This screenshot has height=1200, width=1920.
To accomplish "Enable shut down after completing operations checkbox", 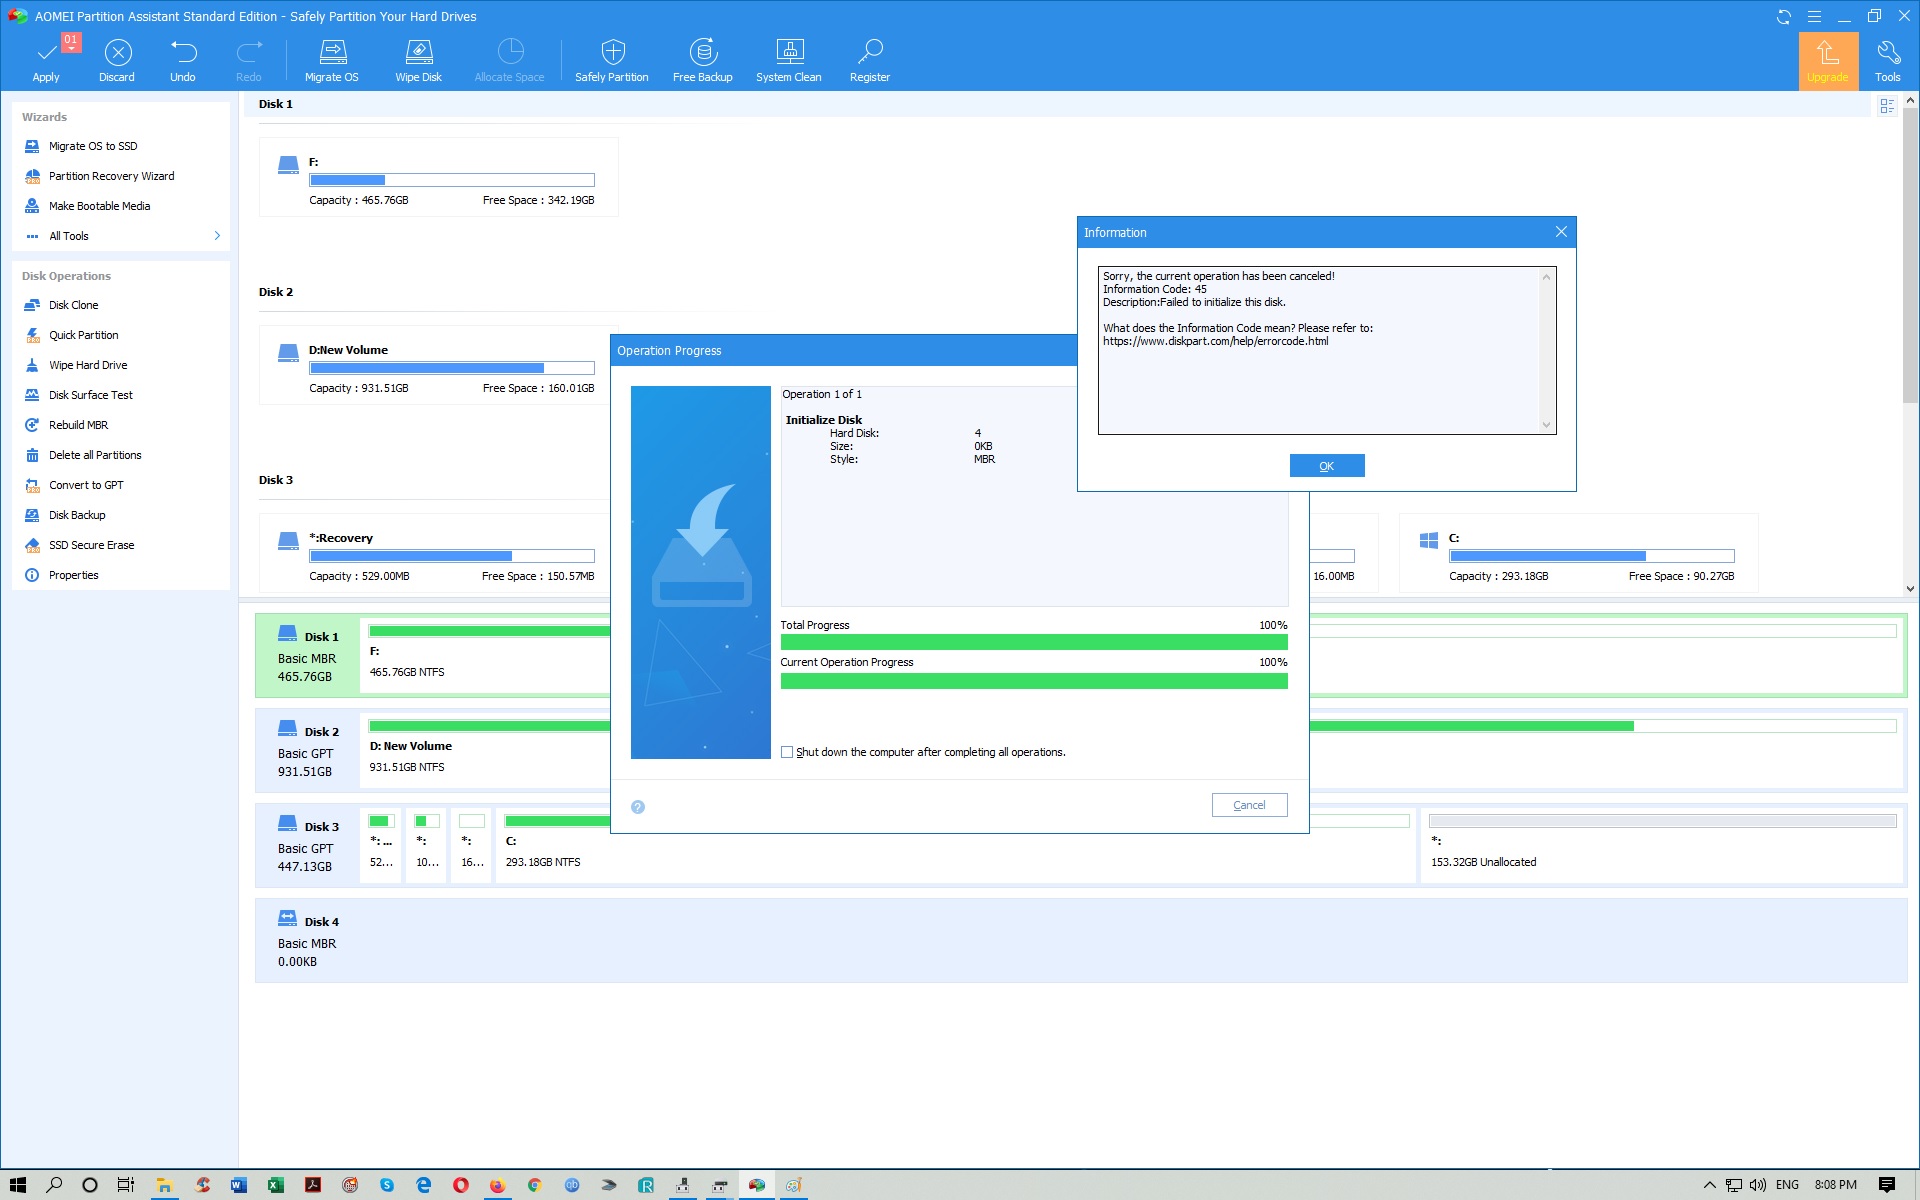I will 787,752.
